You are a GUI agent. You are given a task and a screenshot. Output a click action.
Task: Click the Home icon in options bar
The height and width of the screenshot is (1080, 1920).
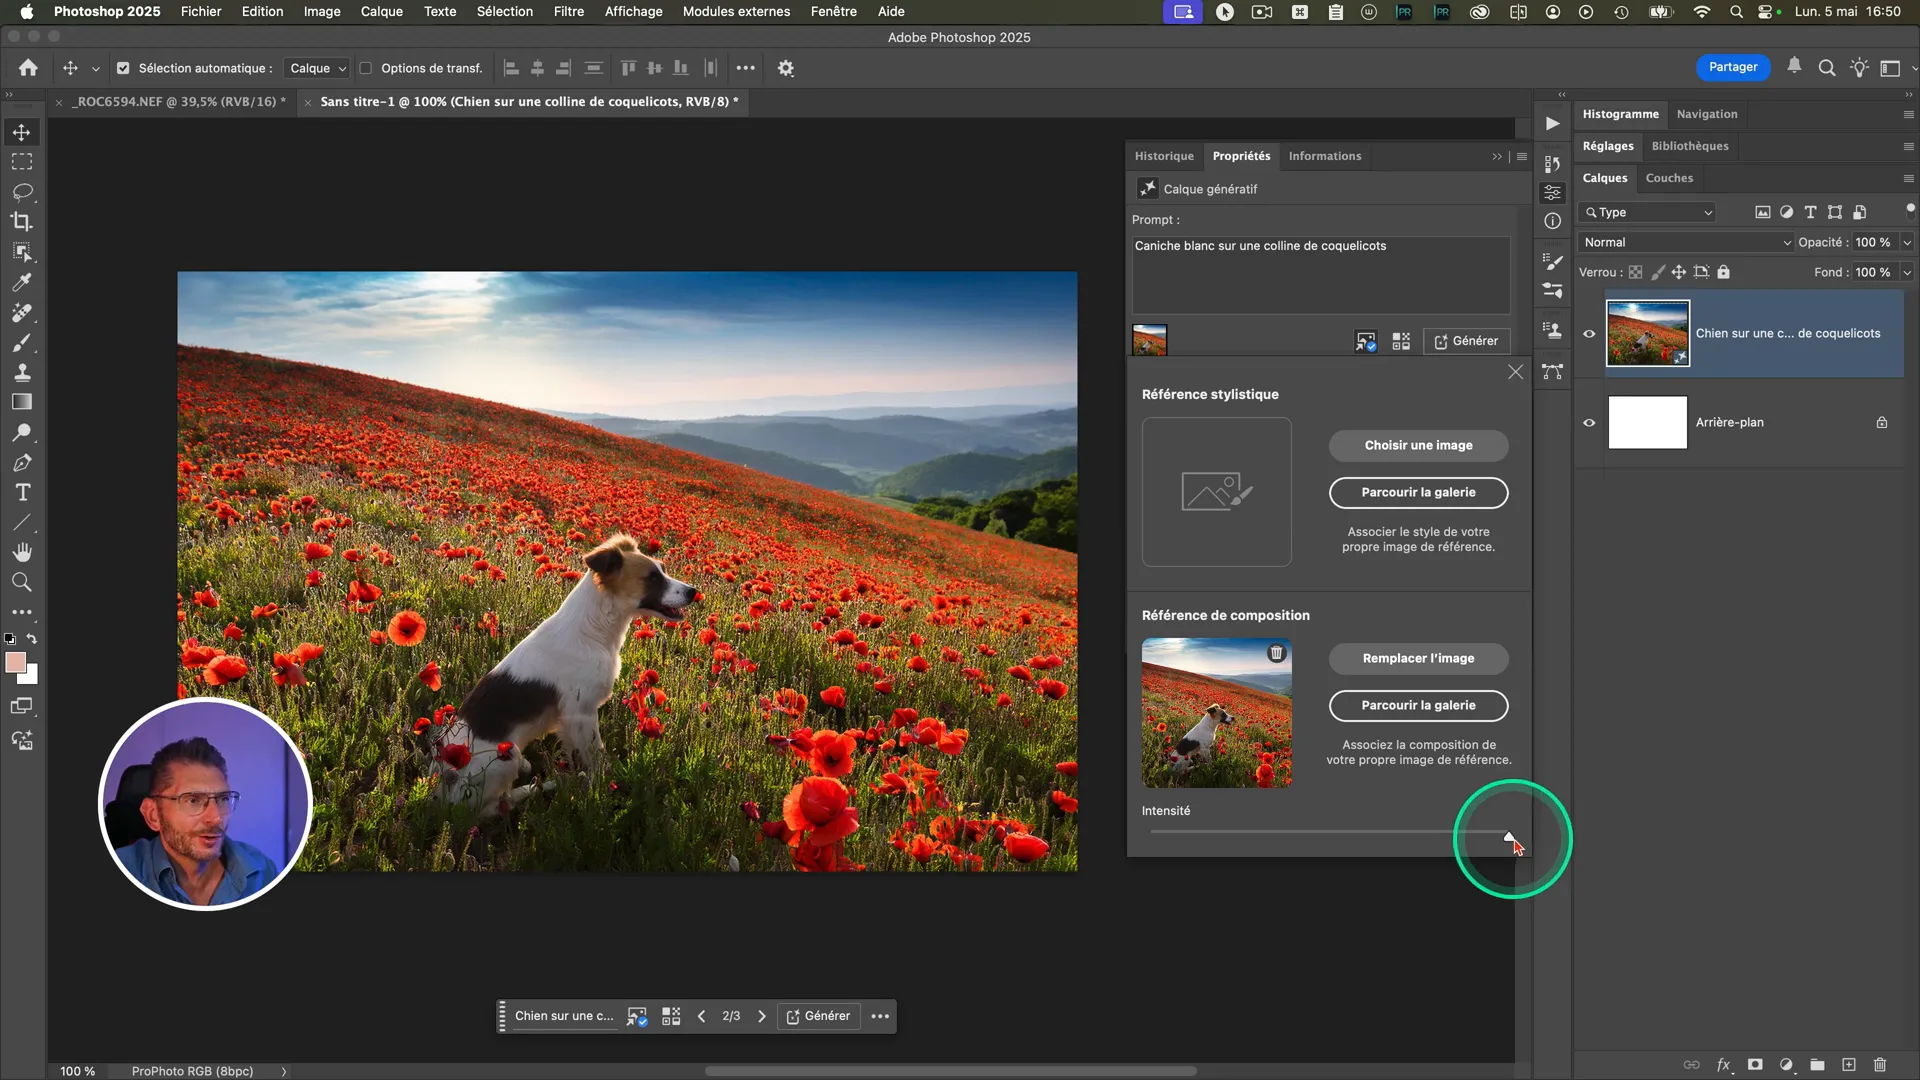tap(28, 68)
